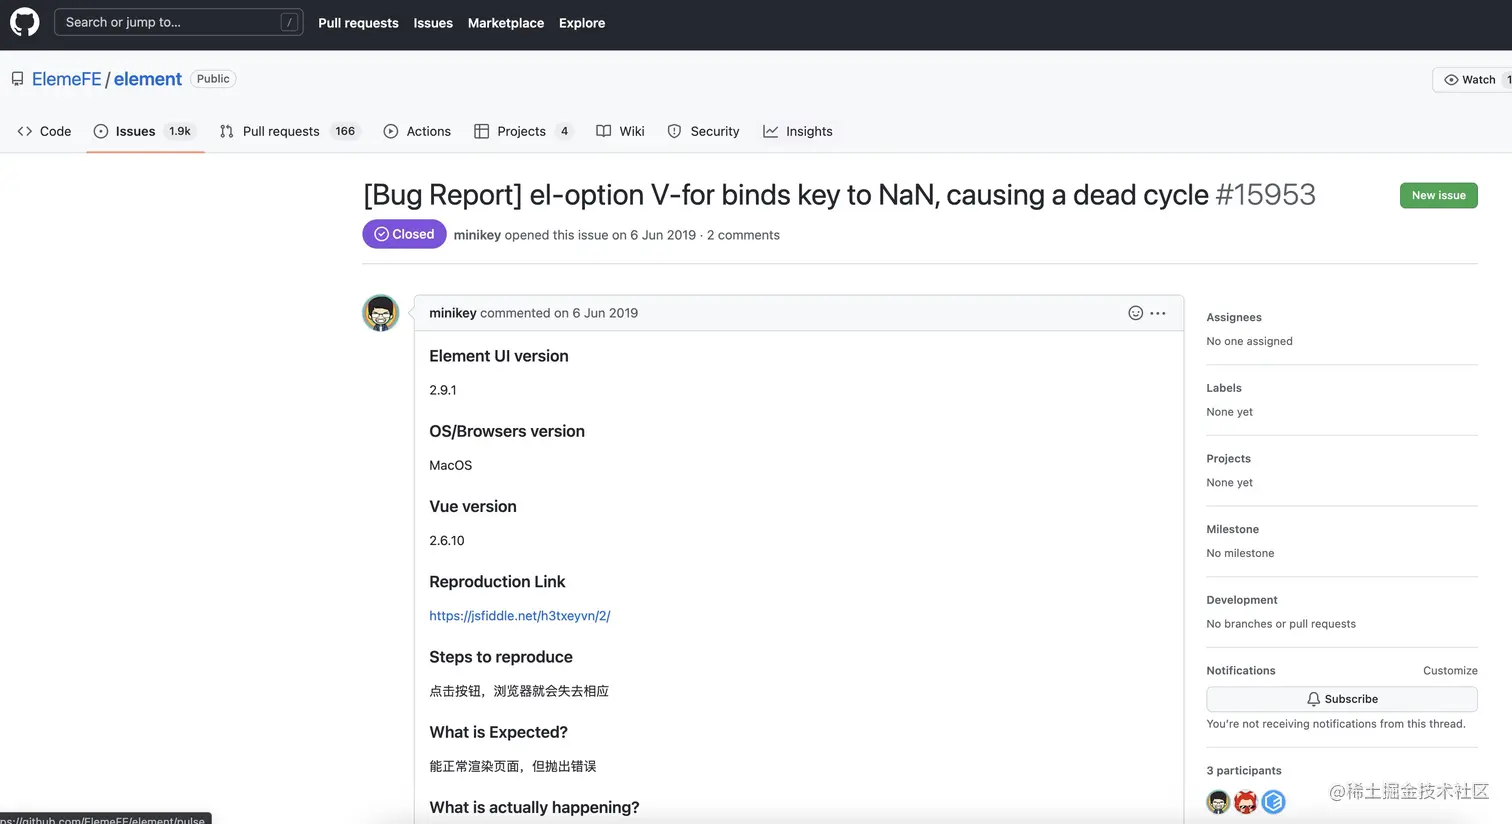Click the Security shield icon

click(x=675, y=131)
